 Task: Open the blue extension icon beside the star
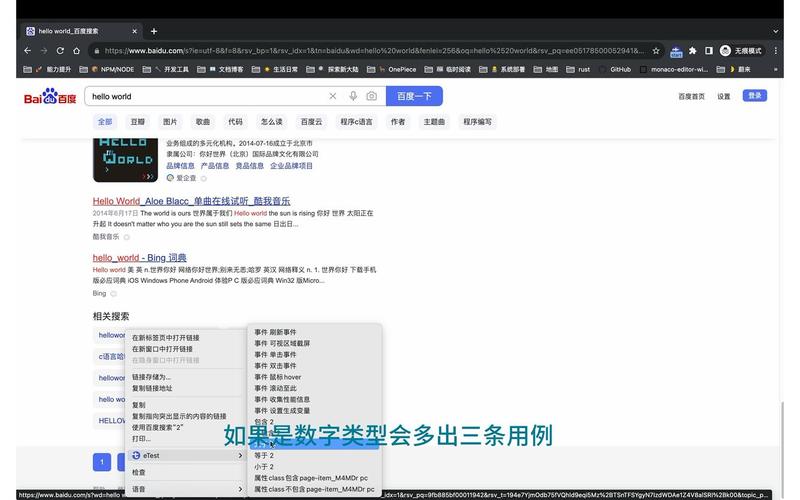(x=676, y=51)
